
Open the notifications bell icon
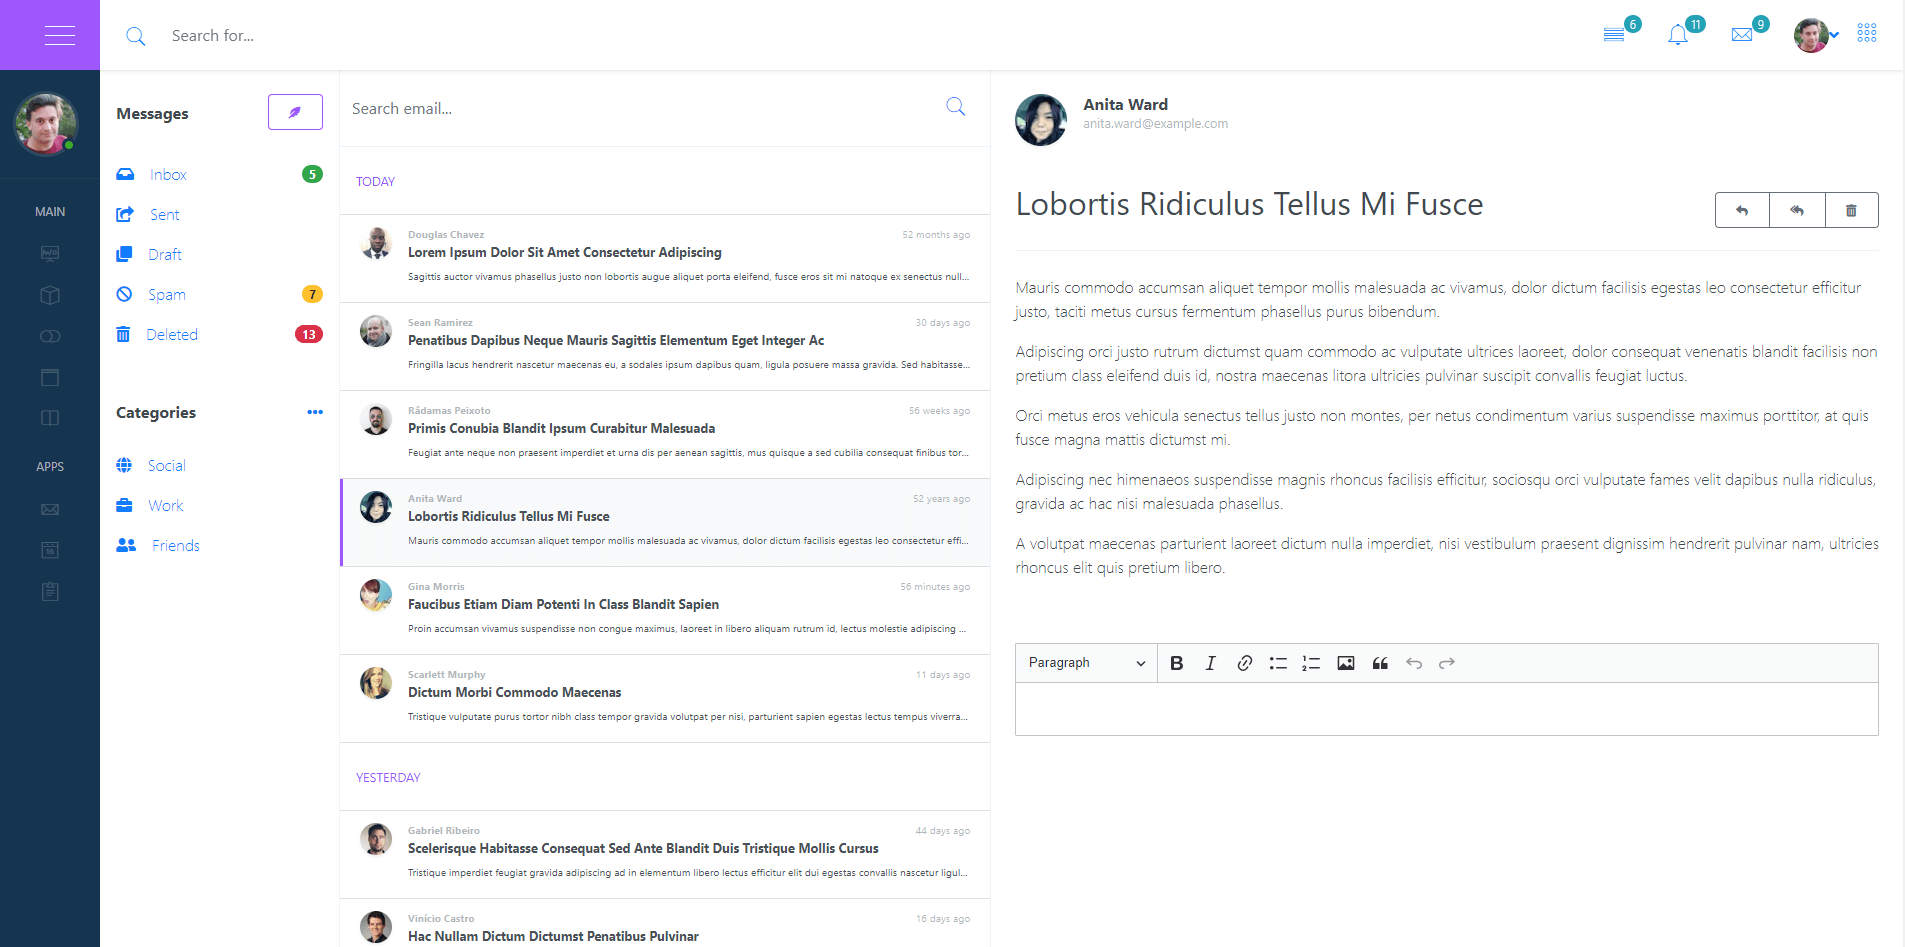click(1678, 35)
